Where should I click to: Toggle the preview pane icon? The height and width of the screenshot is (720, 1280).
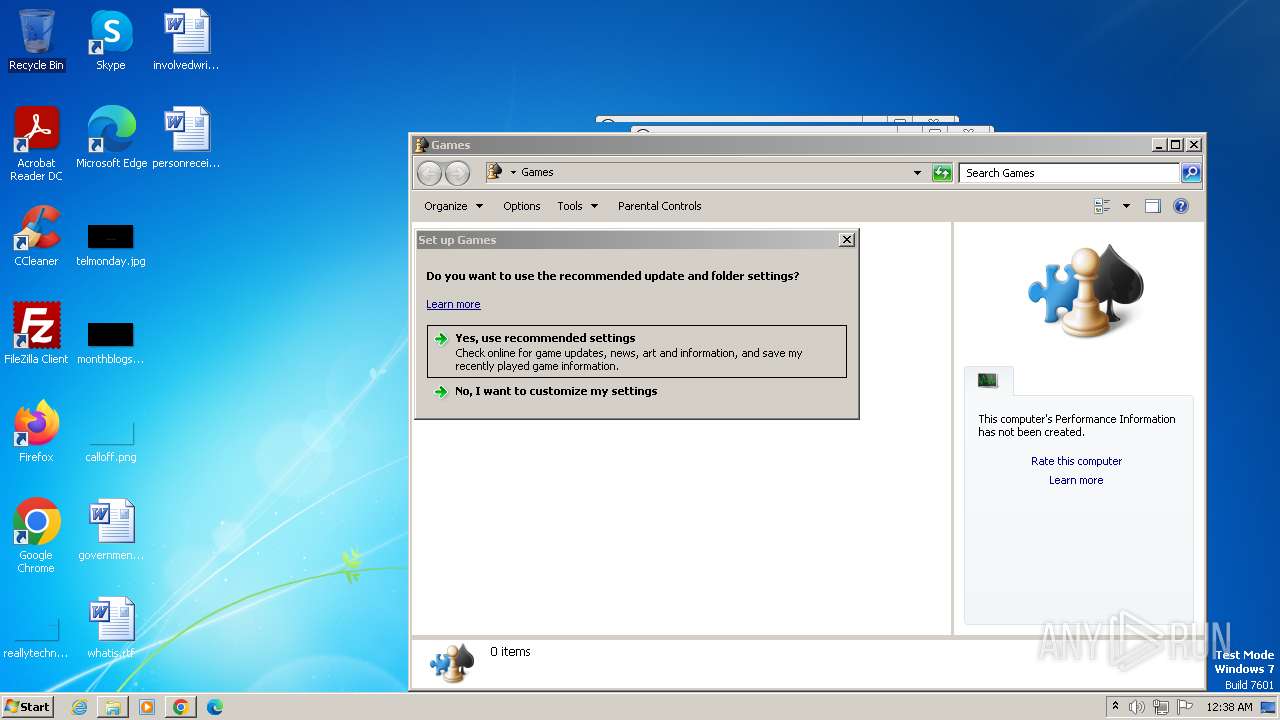click(x=1152, y=206)
